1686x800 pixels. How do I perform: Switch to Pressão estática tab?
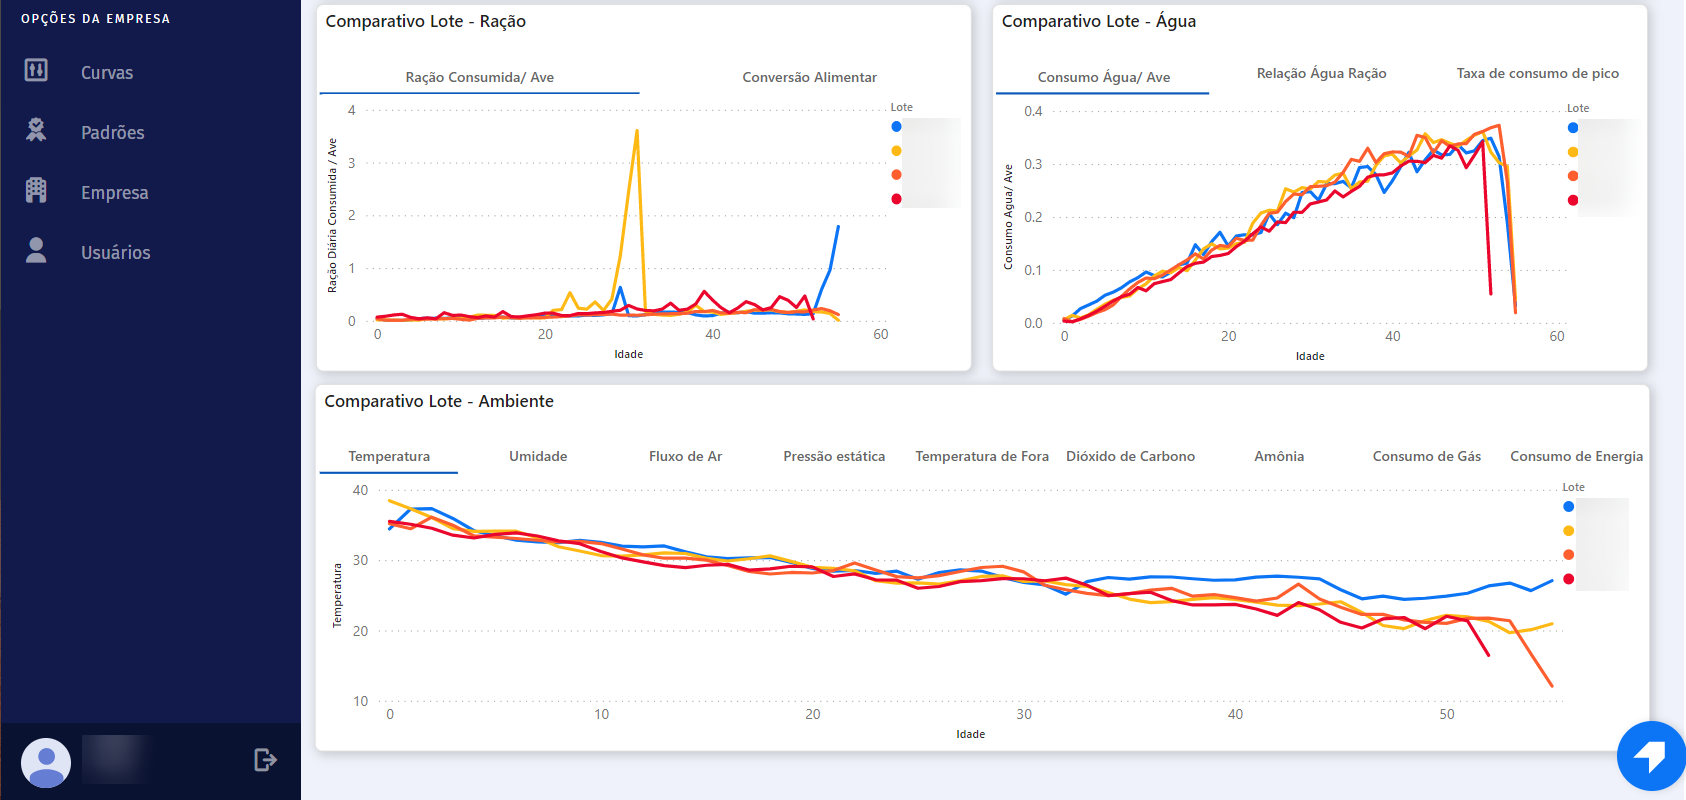(834, 456)
